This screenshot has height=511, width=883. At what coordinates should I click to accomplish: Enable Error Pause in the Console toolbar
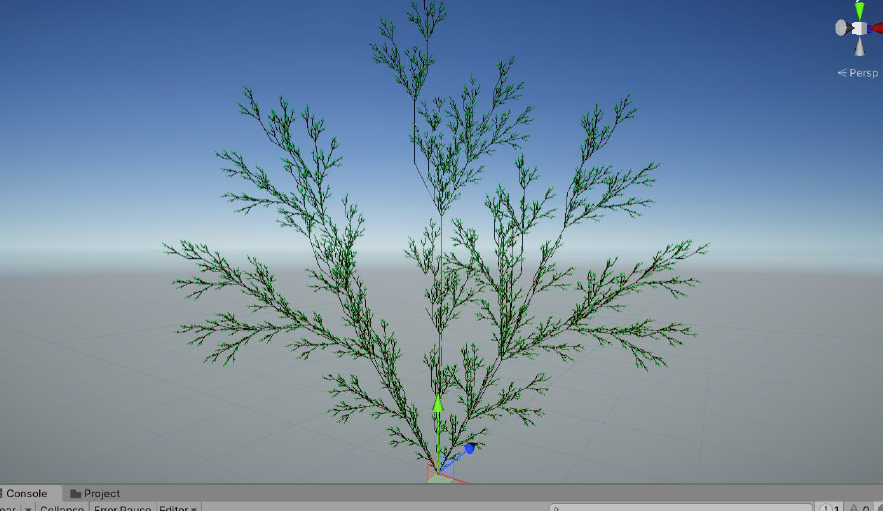122,508
